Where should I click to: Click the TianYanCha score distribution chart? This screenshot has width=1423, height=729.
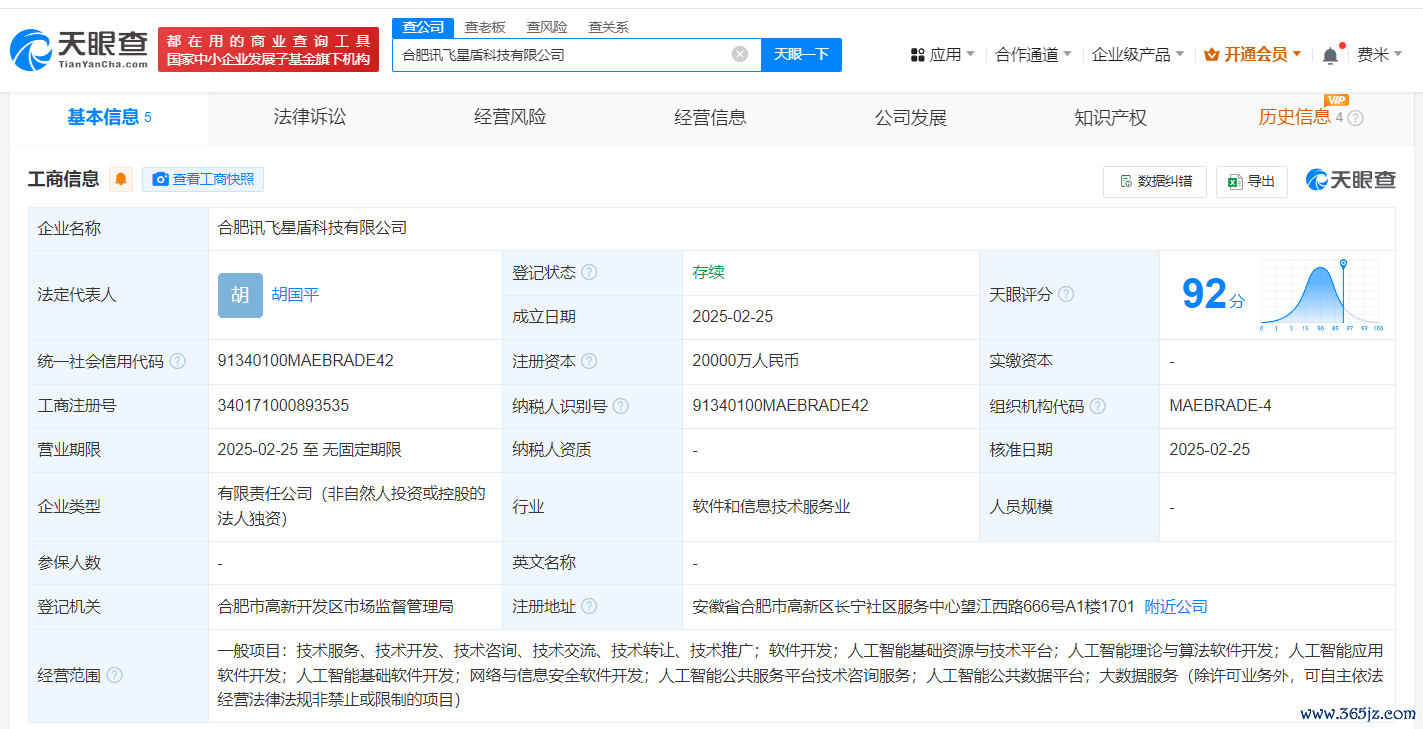pyautogui.click(x=1320, y=295)
